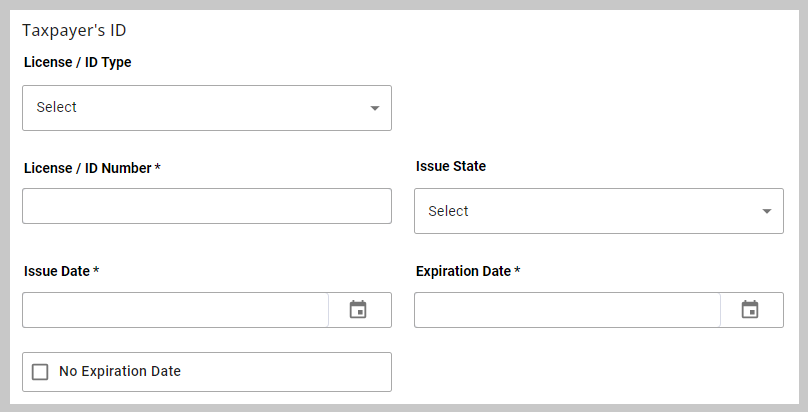Viewport: 808px width, 412px height.
Task: Click the License / ID Type label
Action: tap(78, 62)
